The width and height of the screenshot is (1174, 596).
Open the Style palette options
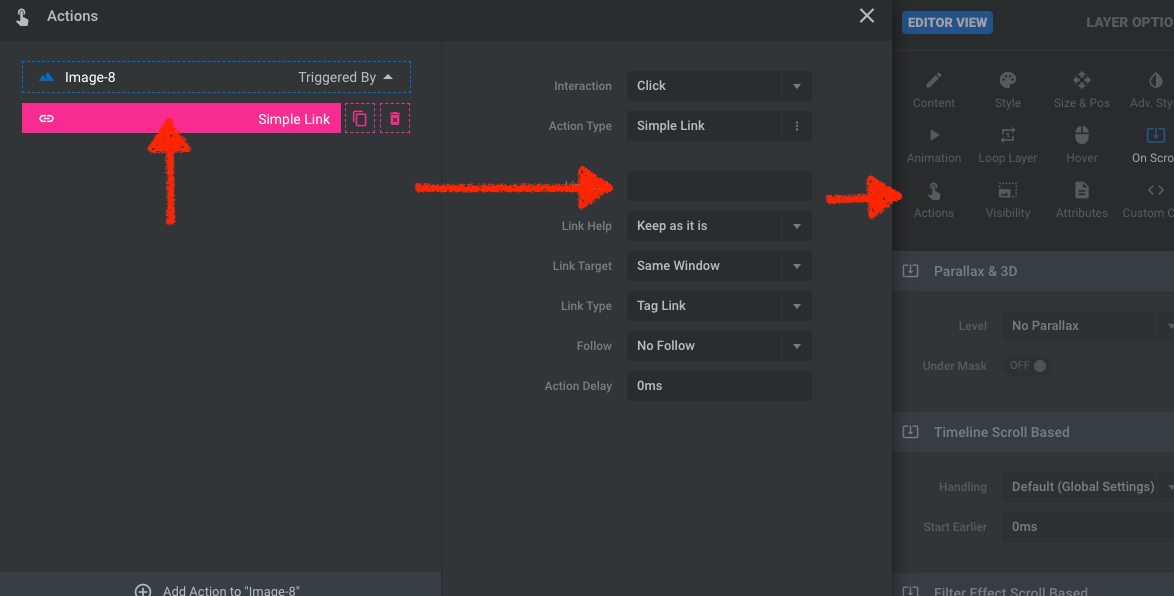(1008, 90)
